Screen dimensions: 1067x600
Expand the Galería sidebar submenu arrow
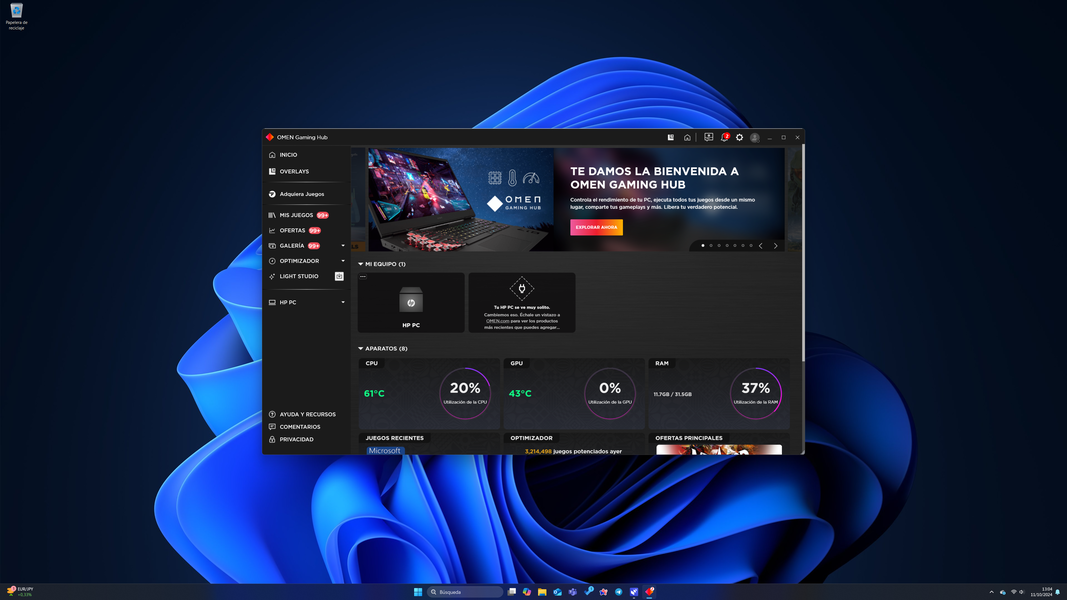pyautogui.click(x=343, y=246)
